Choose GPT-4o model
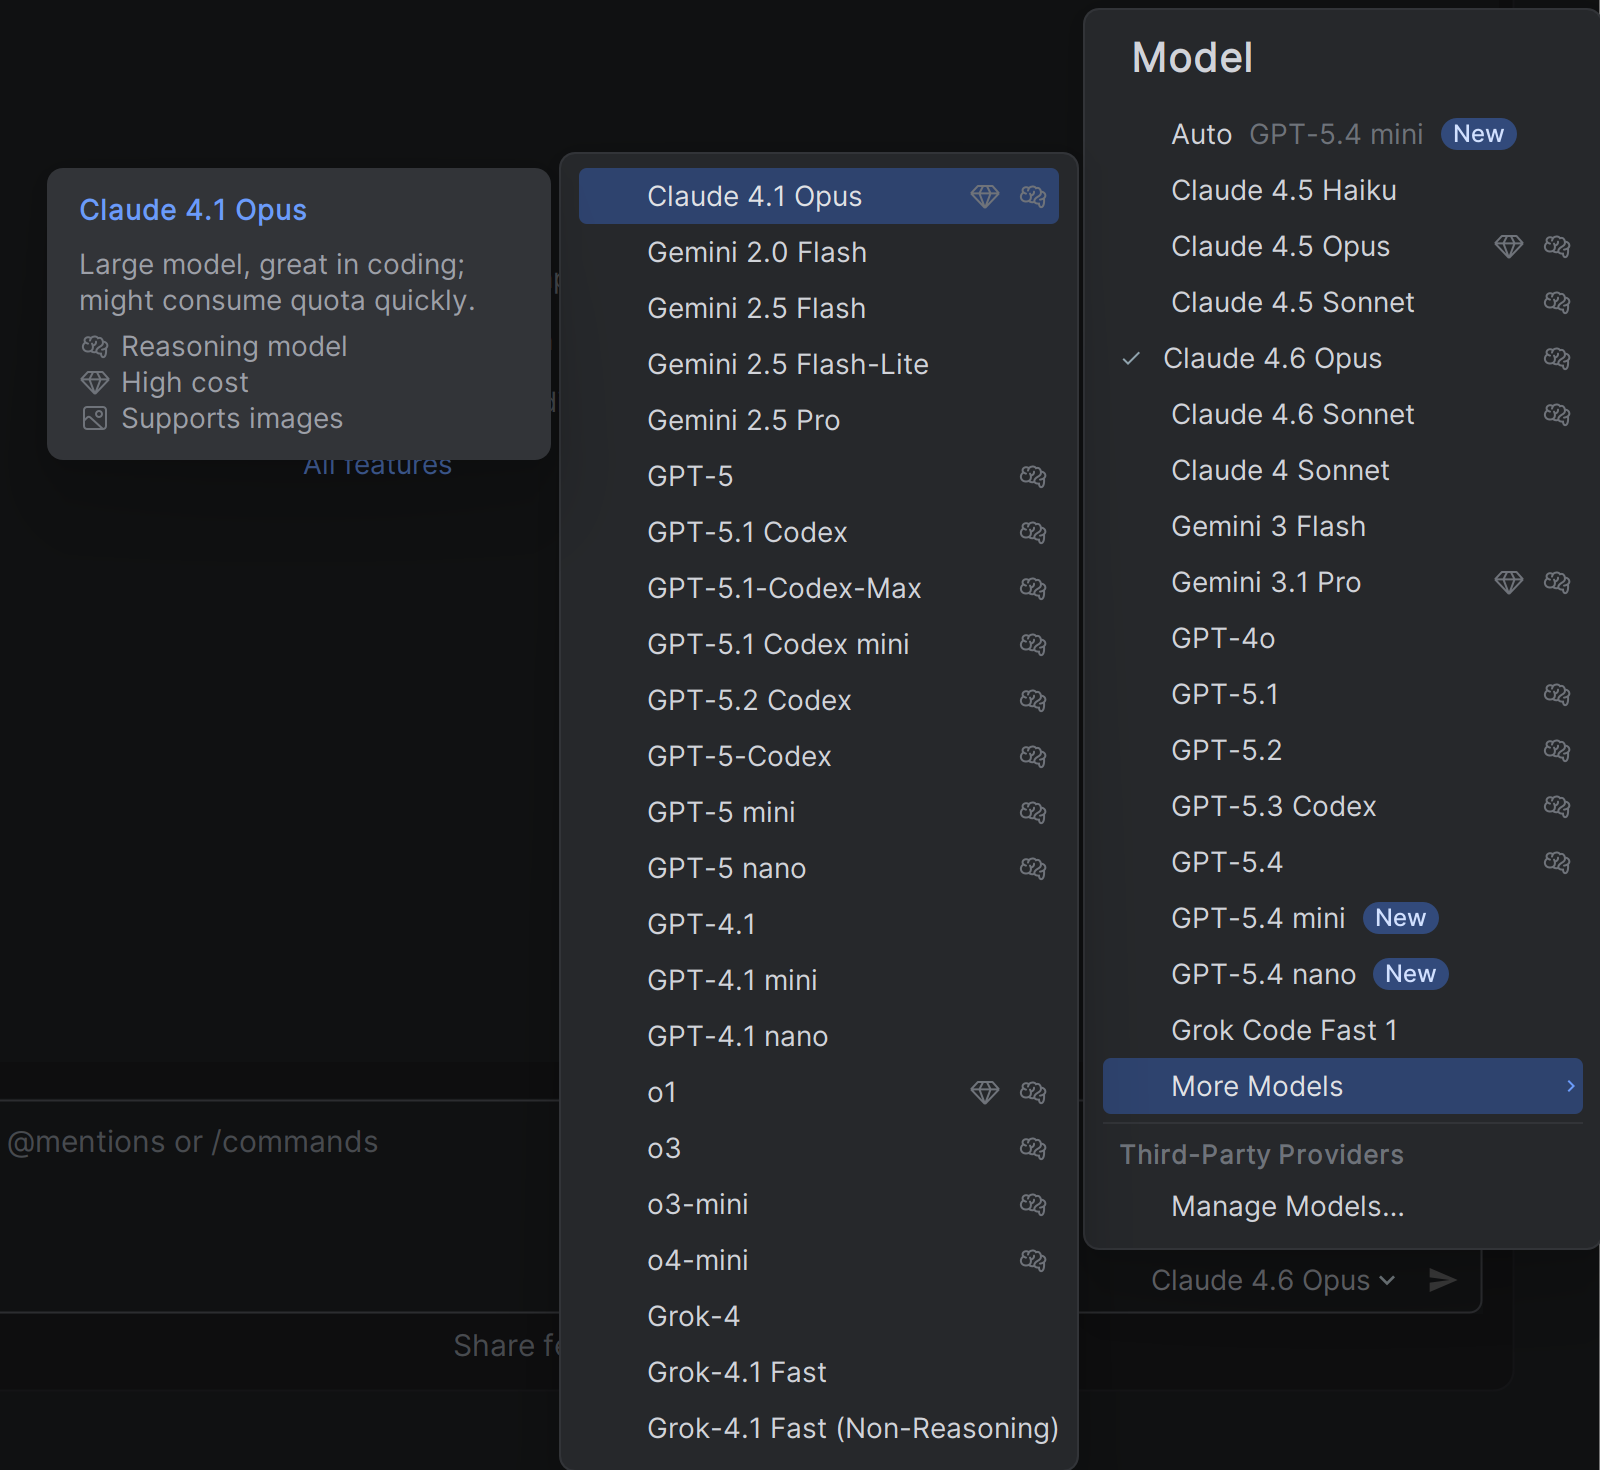The height and width of the screenshot is (1470, 1600). click(1343, 638)
